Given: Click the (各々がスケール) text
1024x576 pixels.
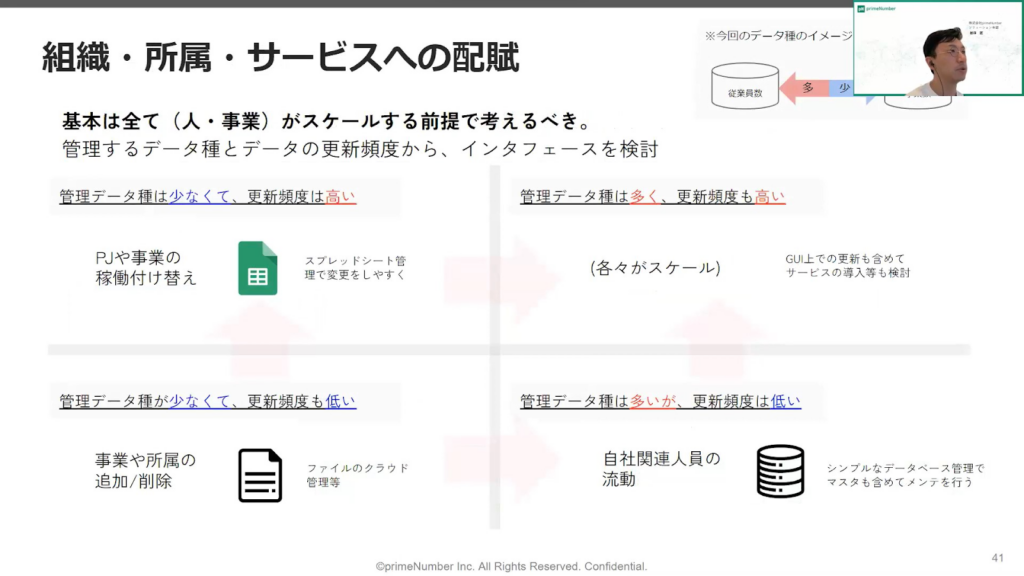Looking at the screenshot, I should [655, 268].
